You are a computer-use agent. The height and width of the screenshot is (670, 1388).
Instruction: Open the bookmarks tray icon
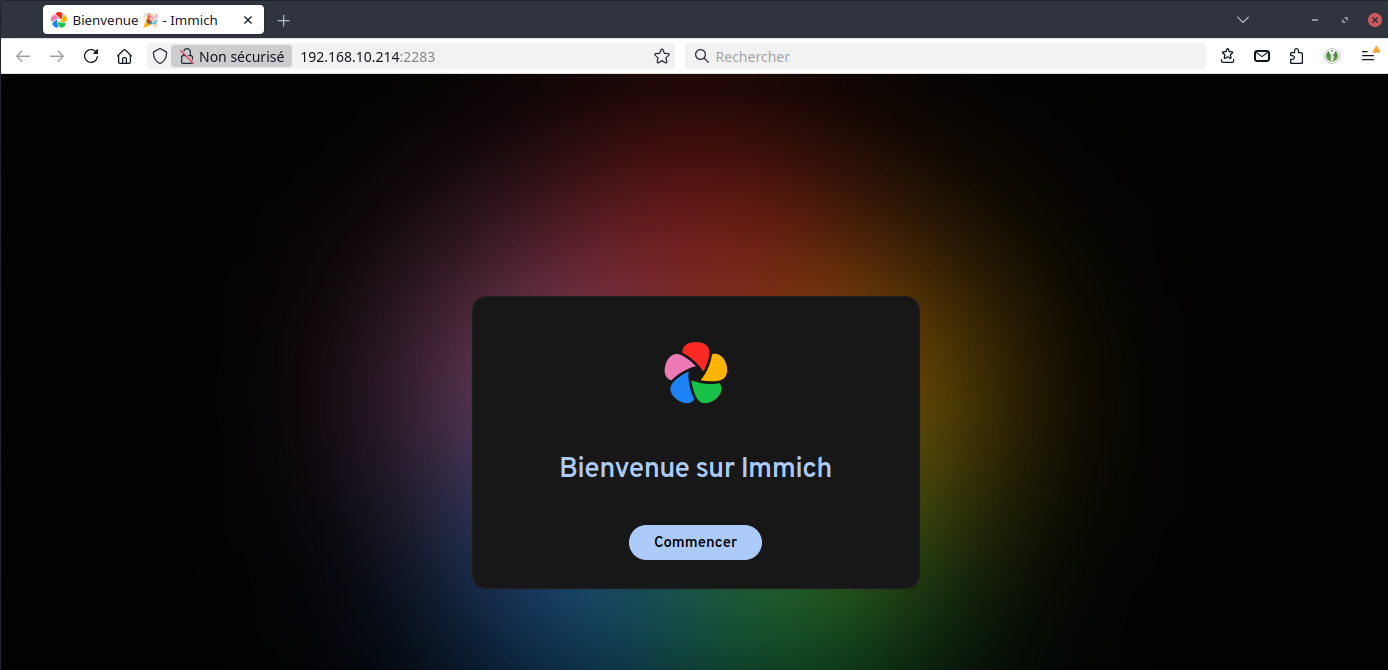coord(1228,57)
